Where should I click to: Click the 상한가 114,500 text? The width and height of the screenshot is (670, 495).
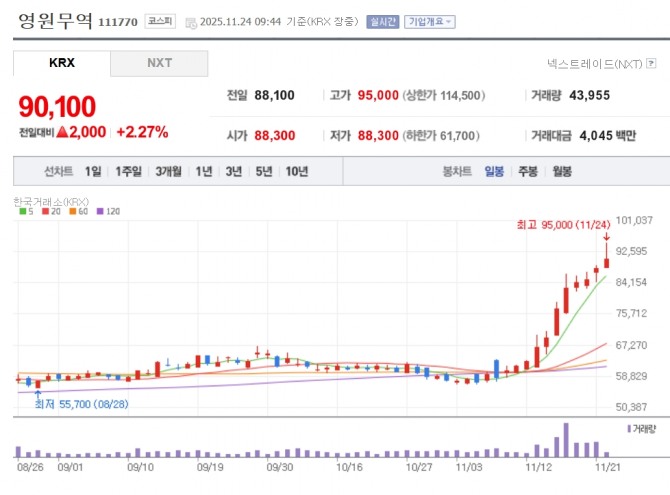coord(444,95)
